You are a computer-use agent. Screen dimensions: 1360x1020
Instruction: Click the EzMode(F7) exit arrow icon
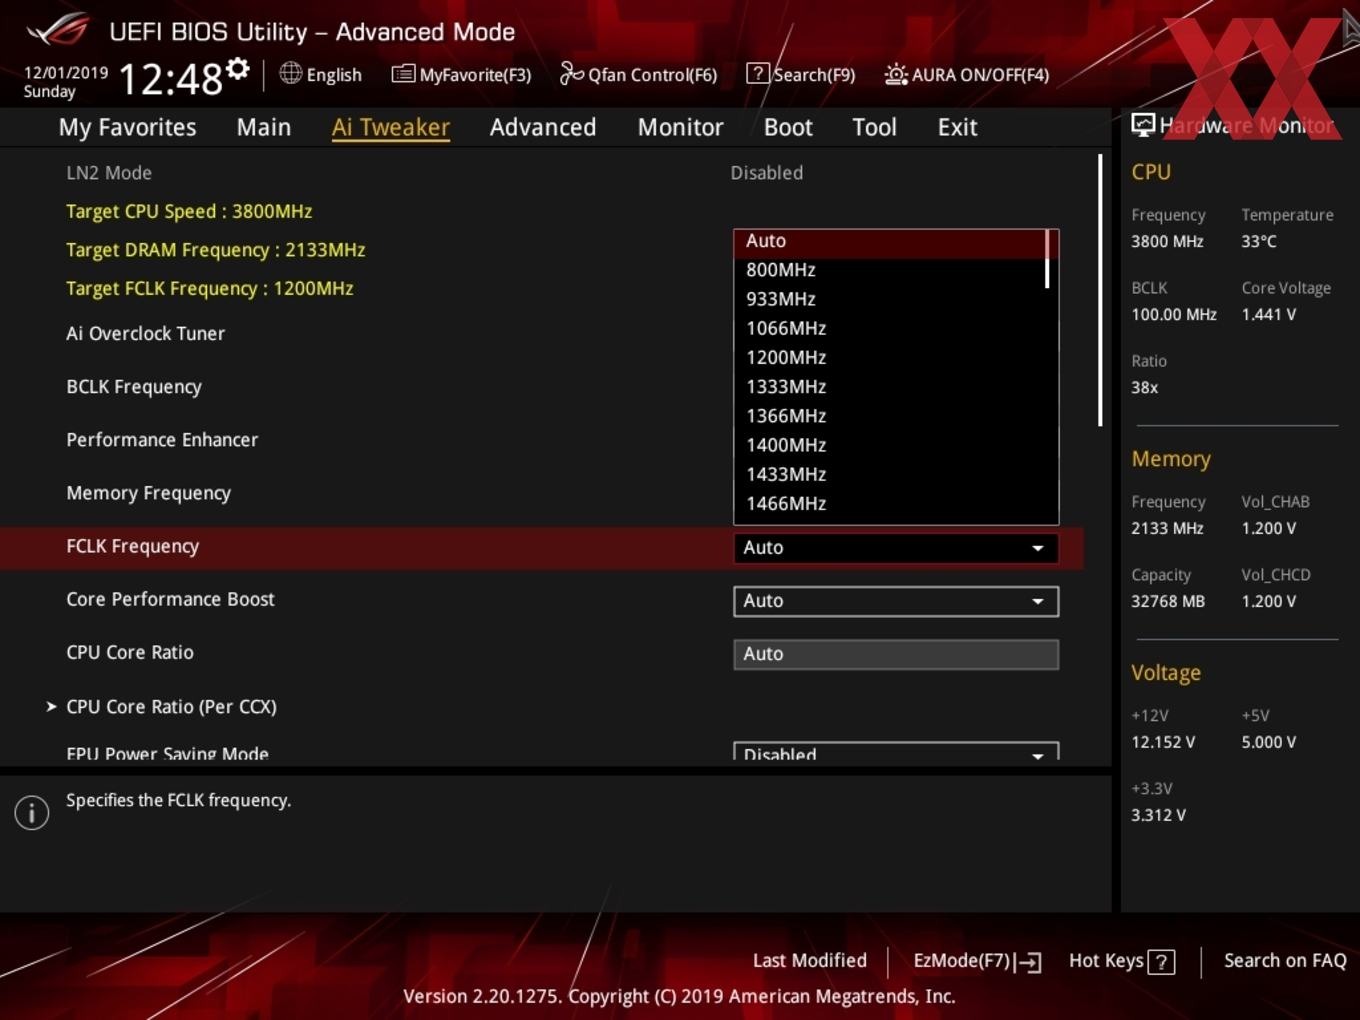[1029, 962]
